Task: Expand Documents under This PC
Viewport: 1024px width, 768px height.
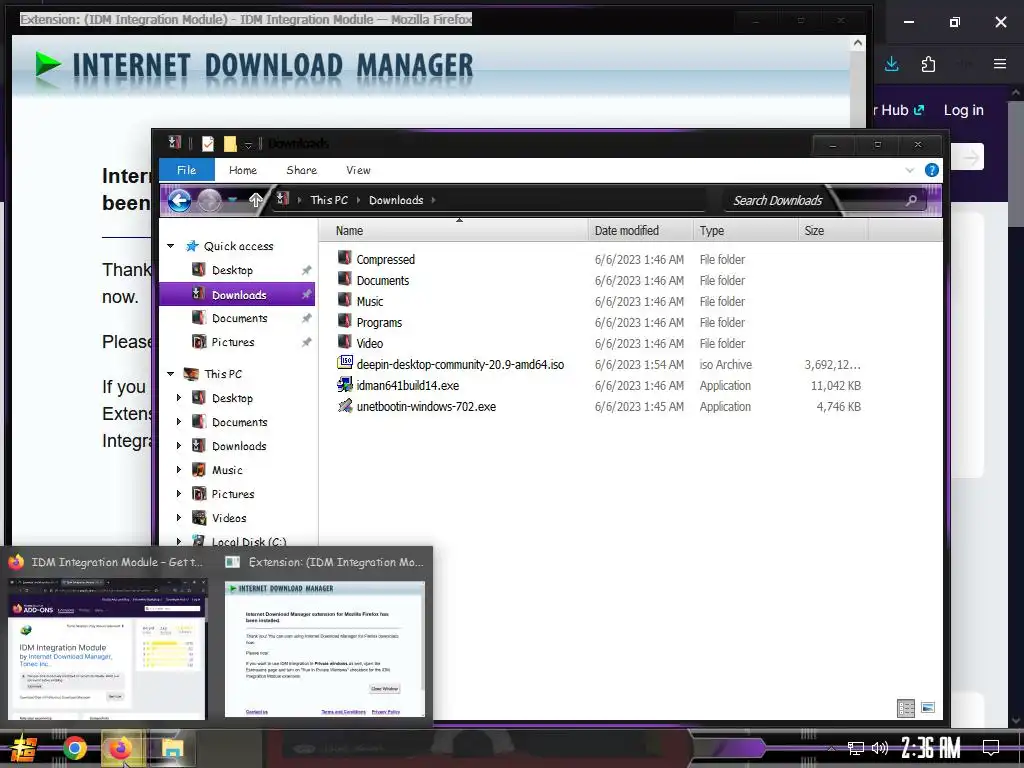Action: (179, 422)
